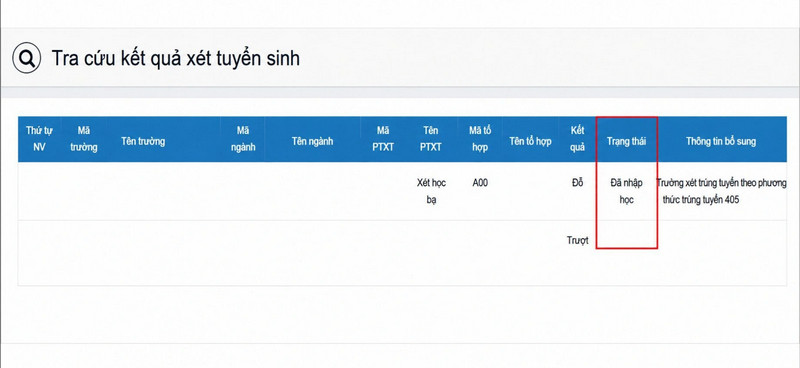Screen dimensions: 800x368
Task: Click the magnifying glass search icon
Action: click(x=27, y=59)
